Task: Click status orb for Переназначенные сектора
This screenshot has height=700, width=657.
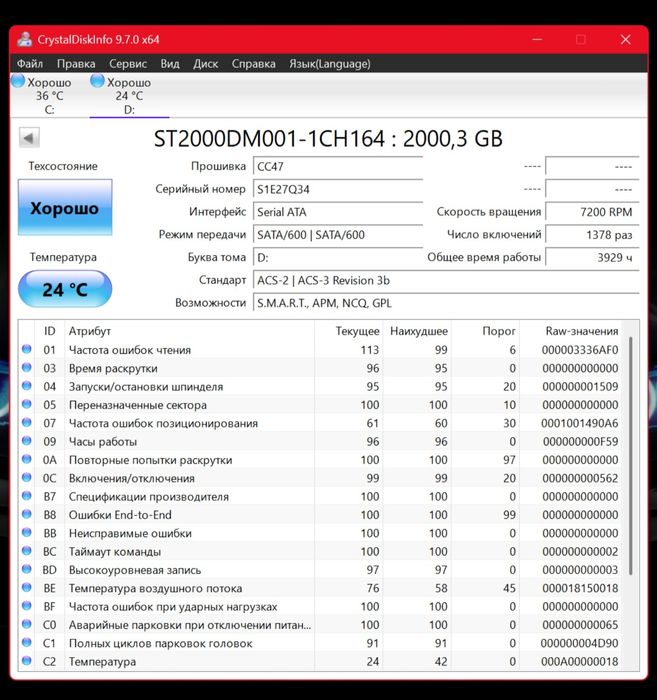Action: pyautogui.click(x=26, y=404)
